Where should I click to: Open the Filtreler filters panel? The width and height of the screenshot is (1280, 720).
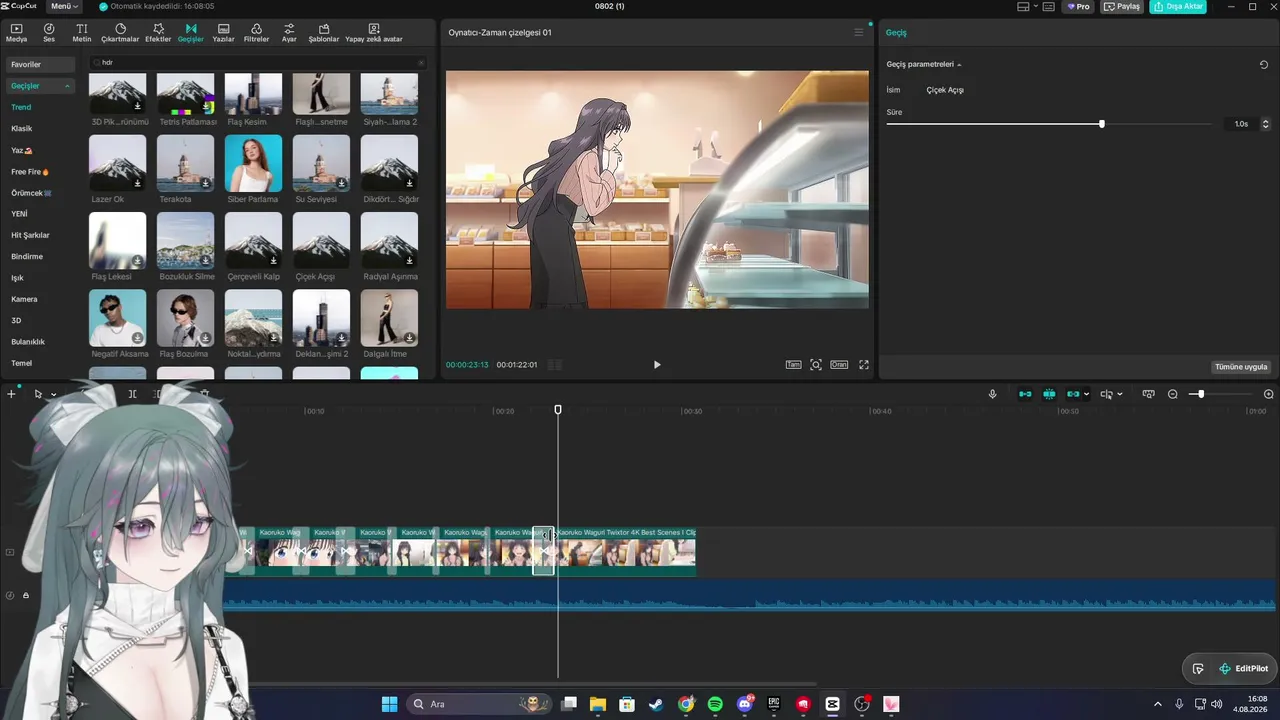pos(257,33)
